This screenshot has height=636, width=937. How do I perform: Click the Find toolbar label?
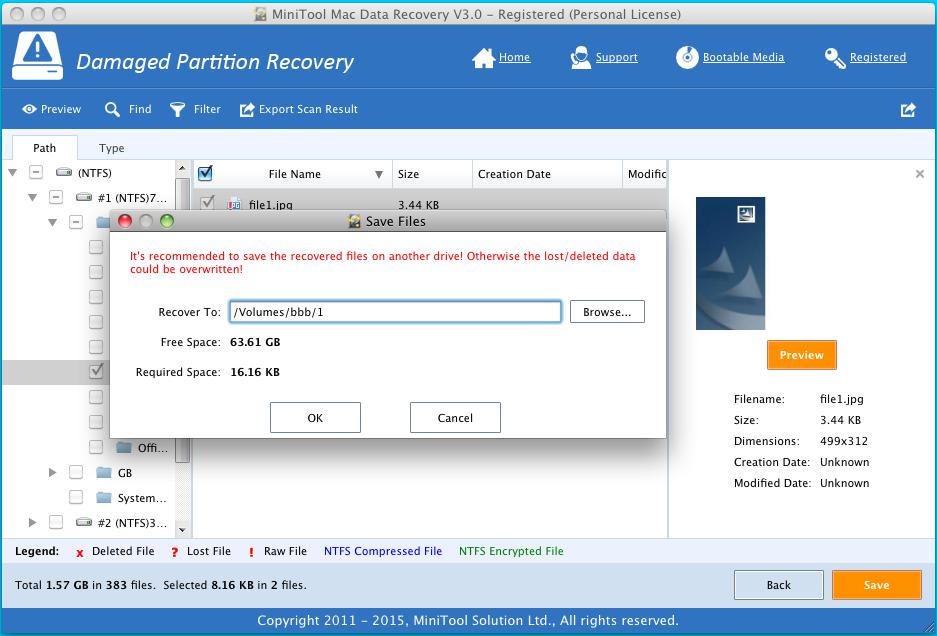click(140, 109)
